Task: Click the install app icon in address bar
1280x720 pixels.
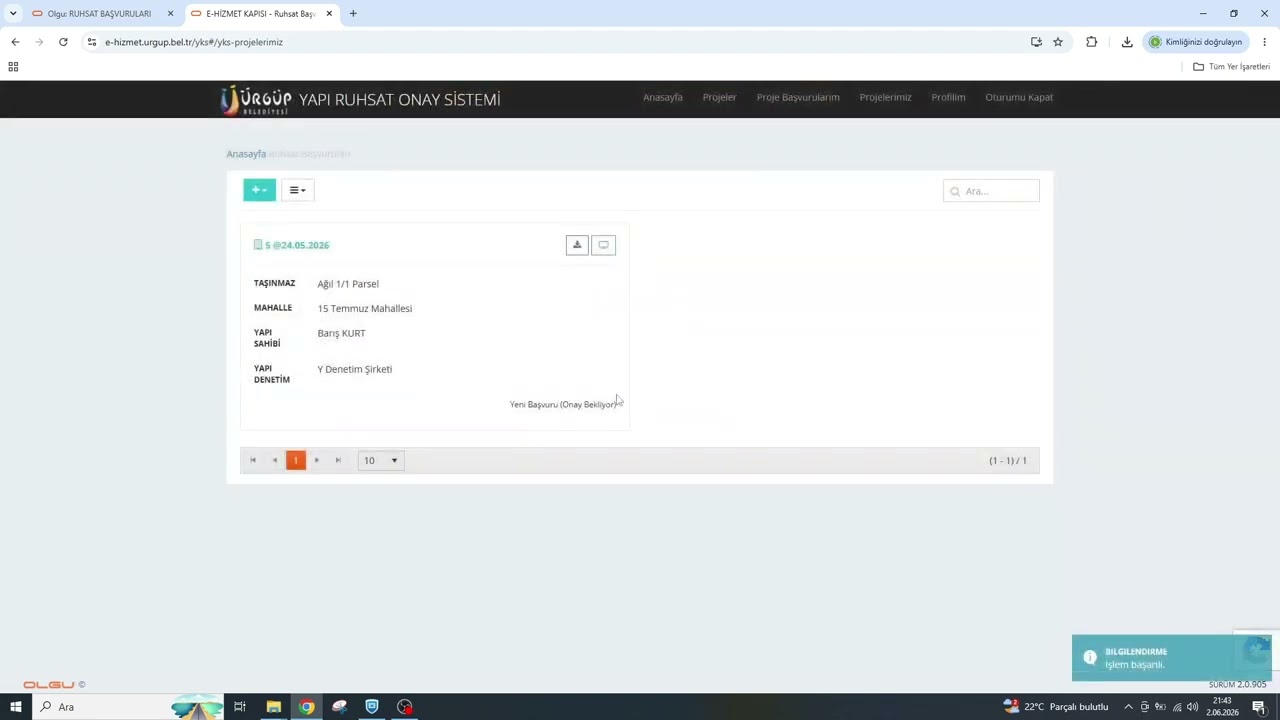Action: pyautogui.click(x=1036, y=42)
